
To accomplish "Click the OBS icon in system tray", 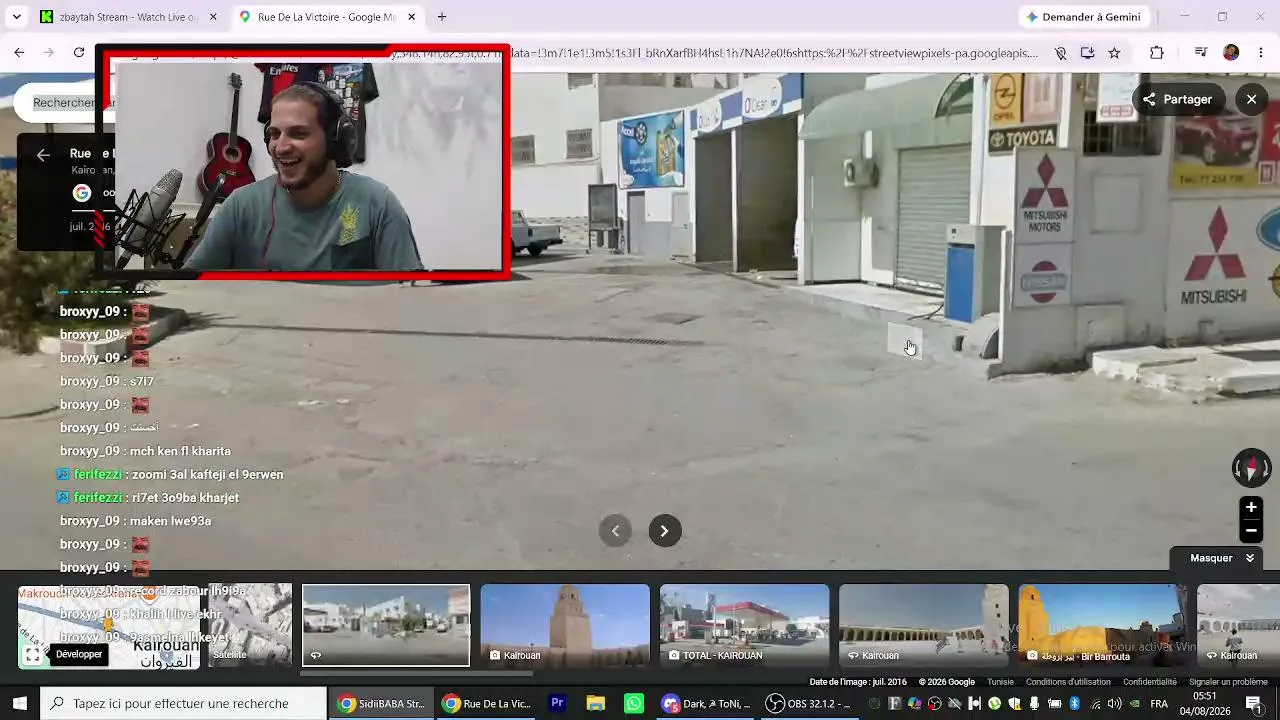I will pos(934,703).
